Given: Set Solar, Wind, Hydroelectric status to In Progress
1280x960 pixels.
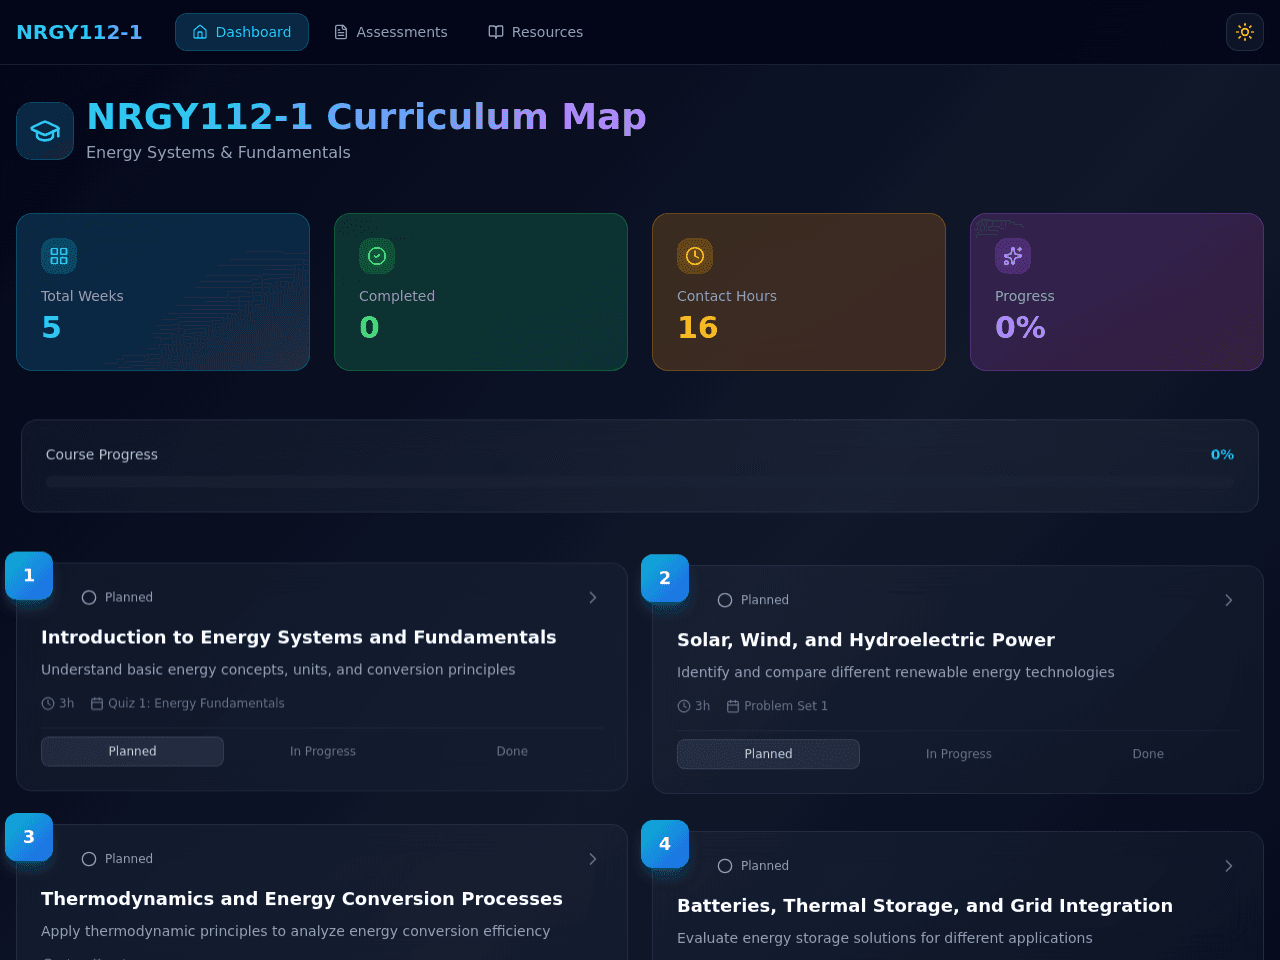Looking at the screenshot, I should 959,754.
